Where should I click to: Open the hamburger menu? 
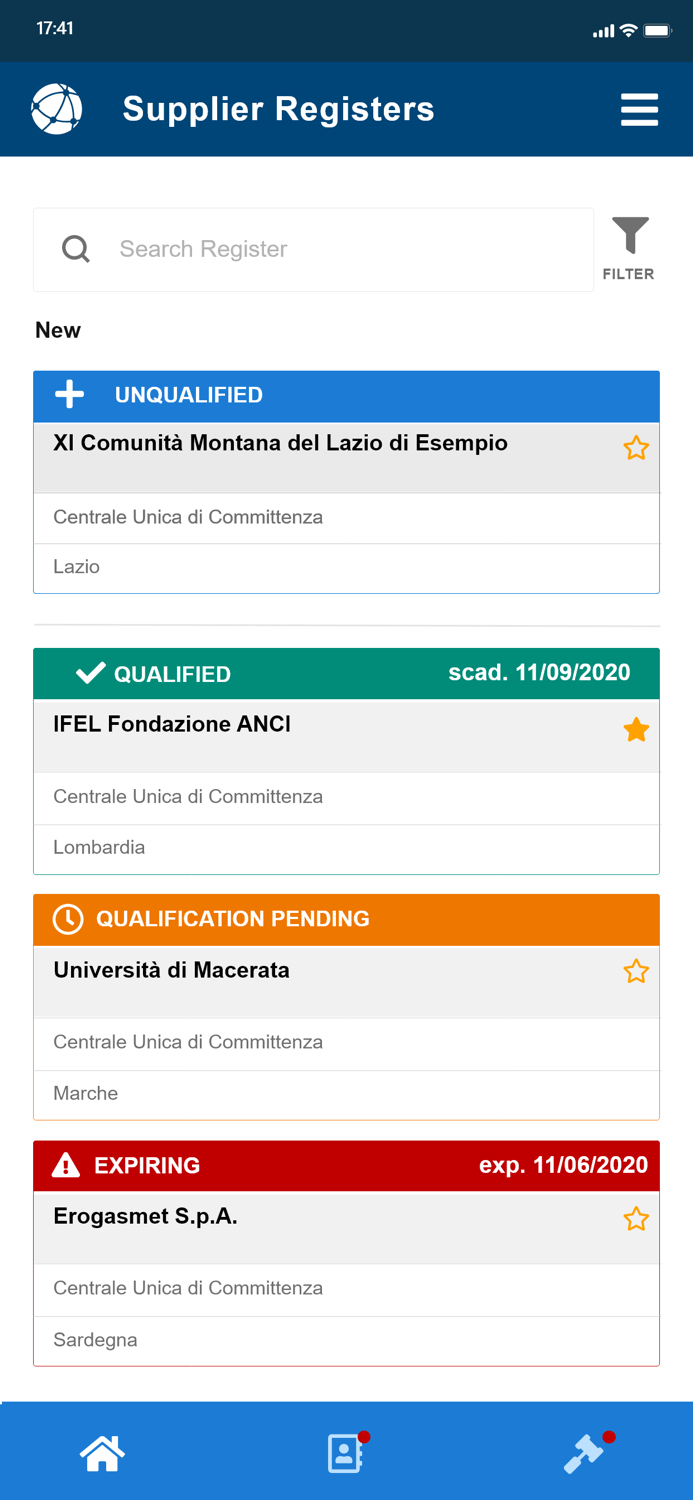[639, 109]
